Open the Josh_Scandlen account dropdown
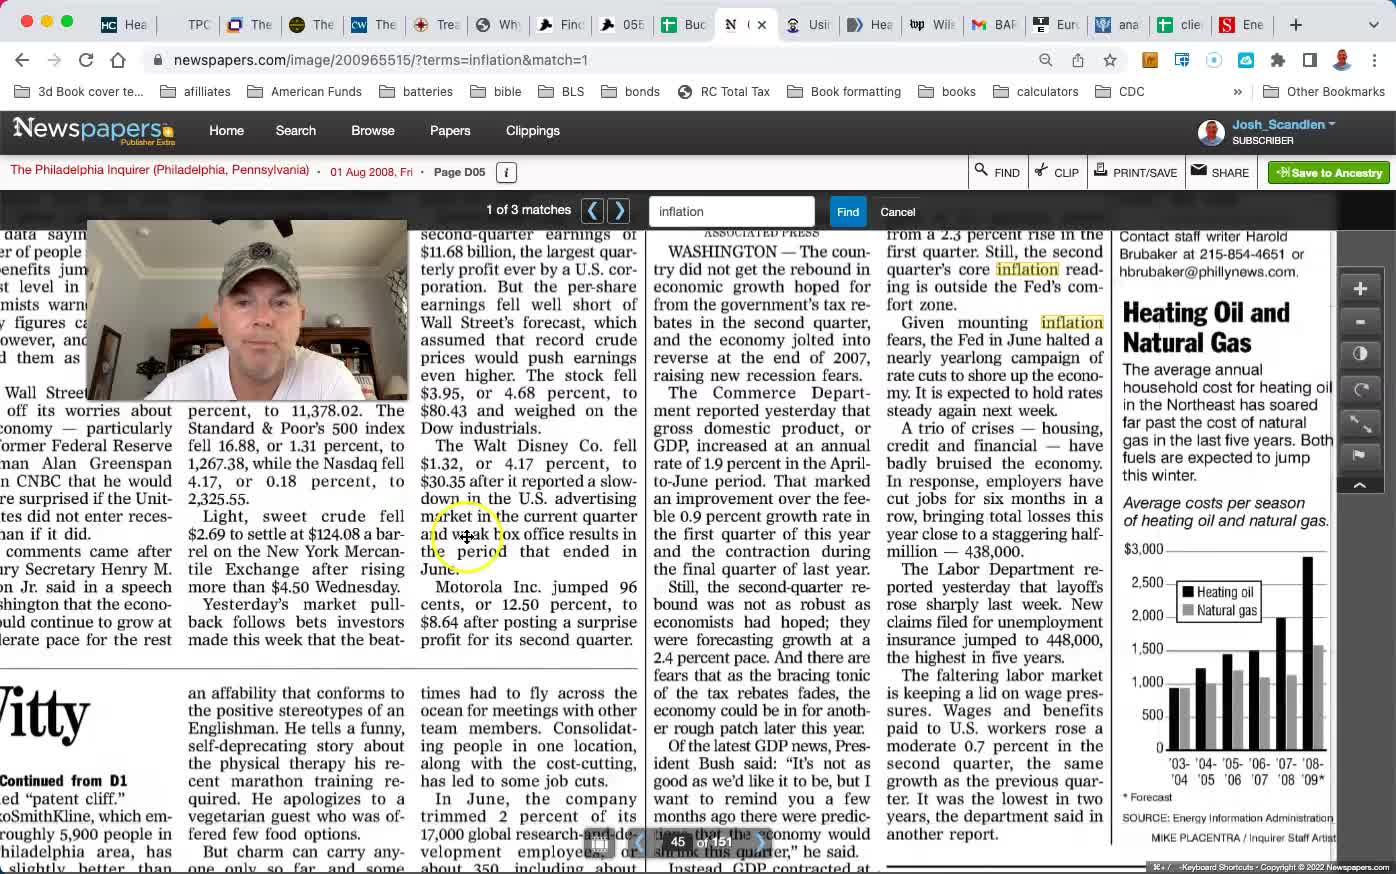Viewport: 1396px width, 874px height. click(x=1283, y=125)
